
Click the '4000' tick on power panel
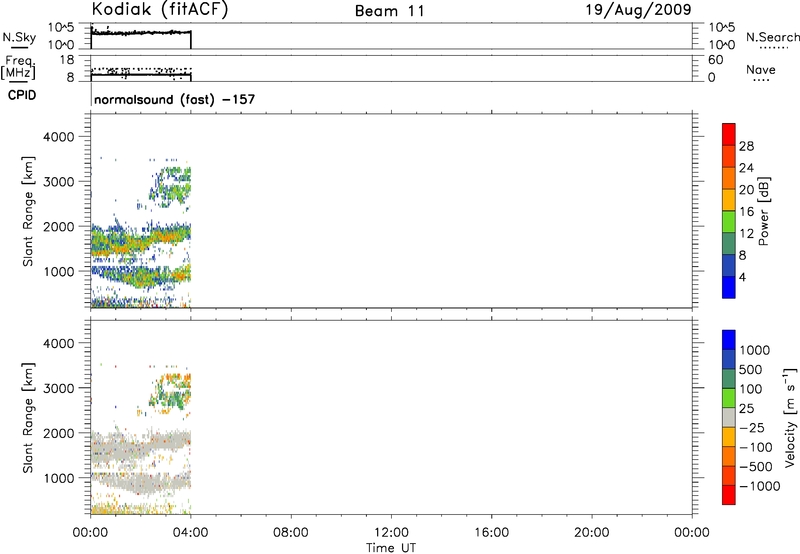59,137
